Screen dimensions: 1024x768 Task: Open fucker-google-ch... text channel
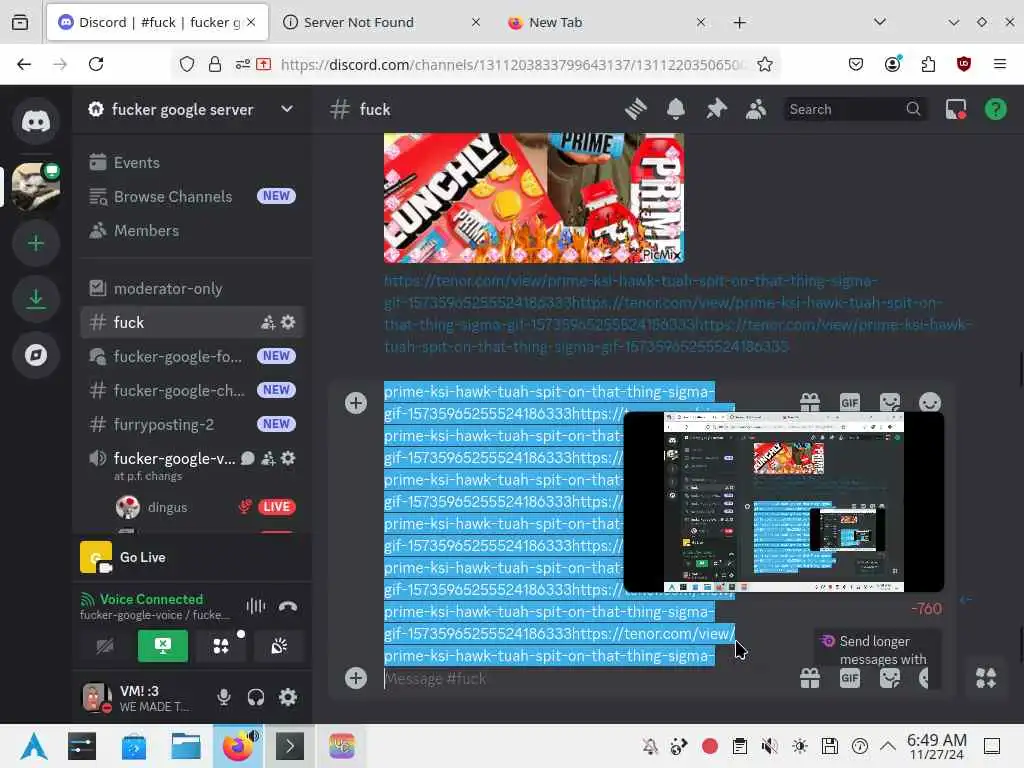click(x=193, y=391)
